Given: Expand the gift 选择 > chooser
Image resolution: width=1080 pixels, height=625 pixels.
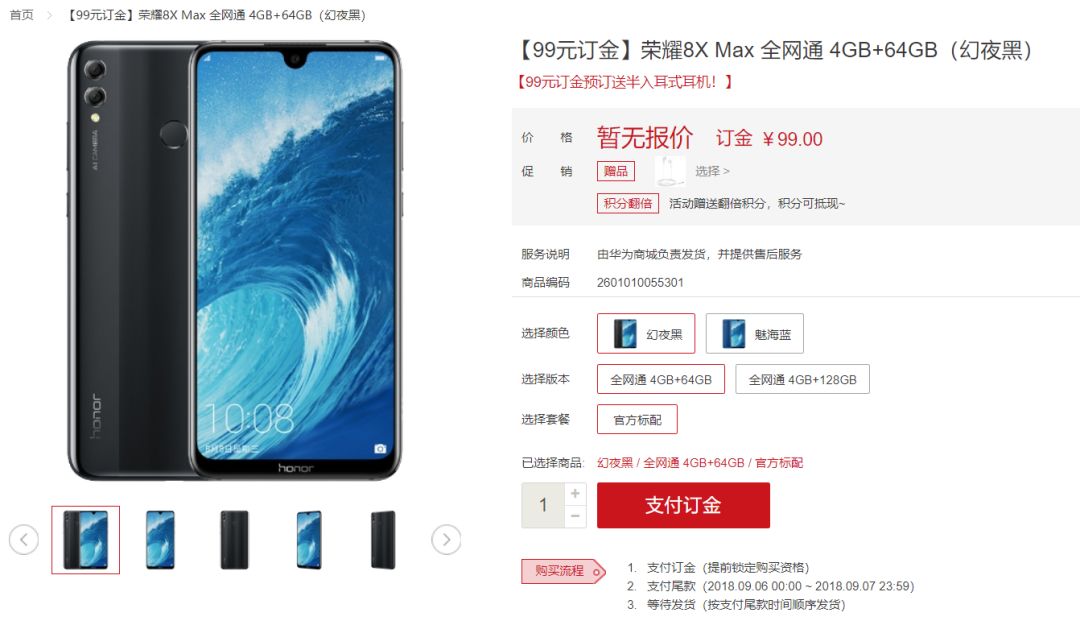Looking at the screenshot, I should 712,171.
